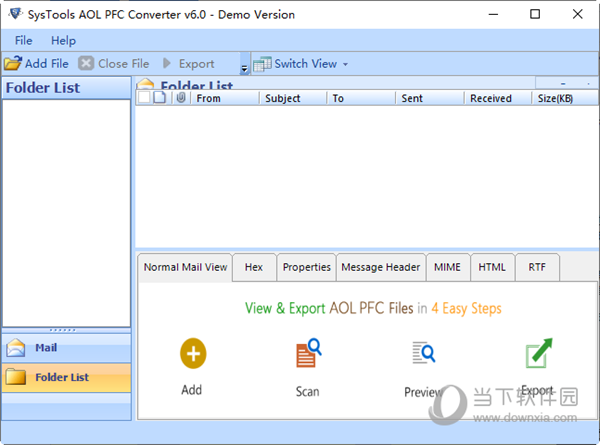Click the Close File X icon
This screenshot has height=445, width=600.
[86, 64]
